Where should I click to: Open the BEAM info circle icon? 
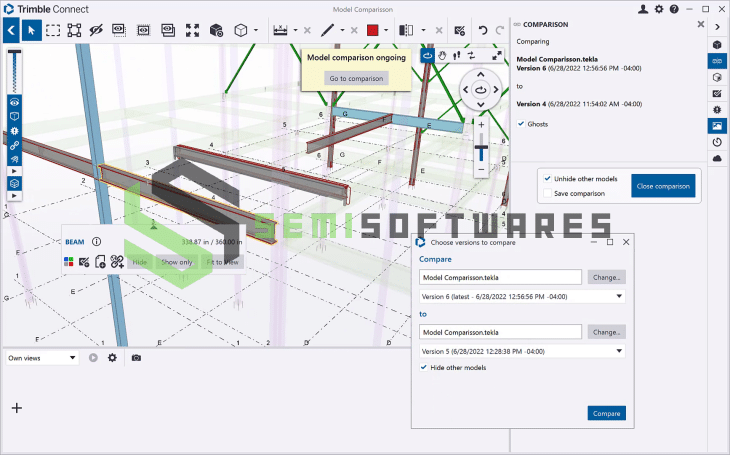[x=96, y=241]
